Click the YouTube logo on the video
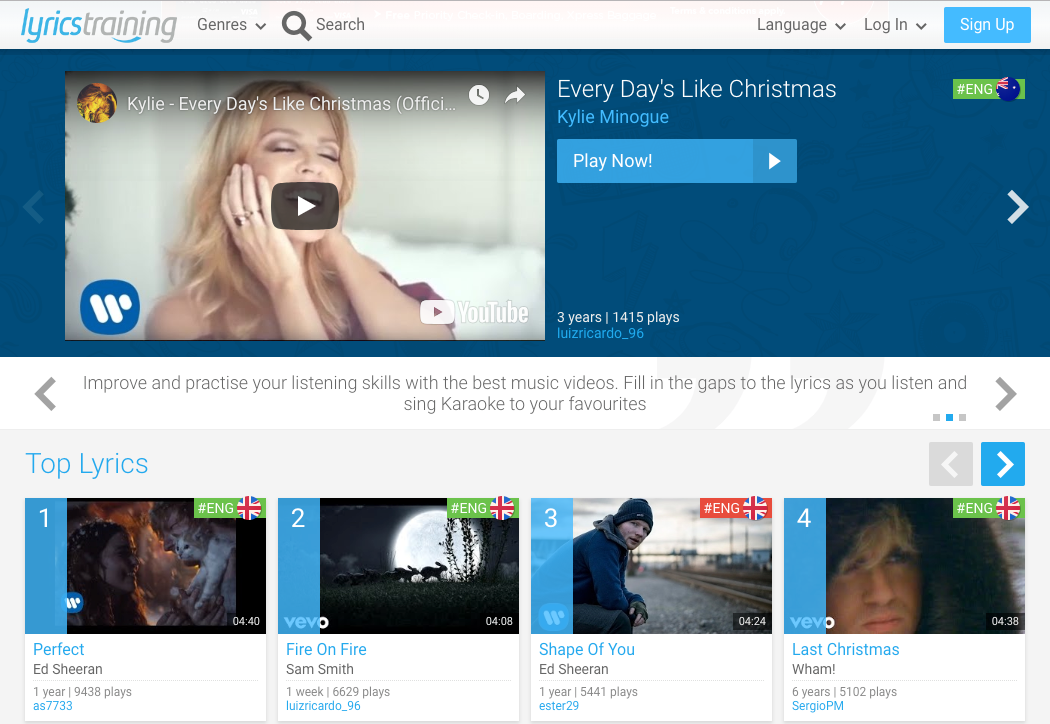Screen dimensions: 1050x724 [474, 312]
